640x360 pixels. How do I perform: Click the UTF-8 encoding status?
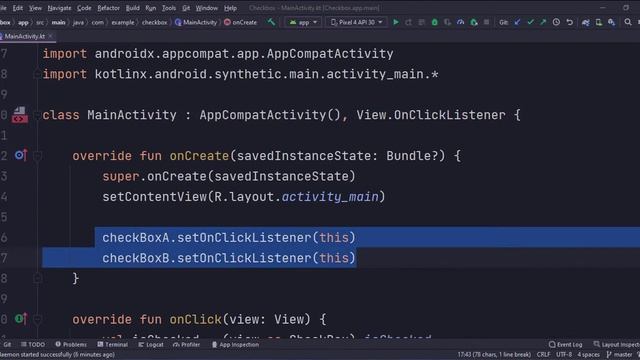[x=564, y=355]
